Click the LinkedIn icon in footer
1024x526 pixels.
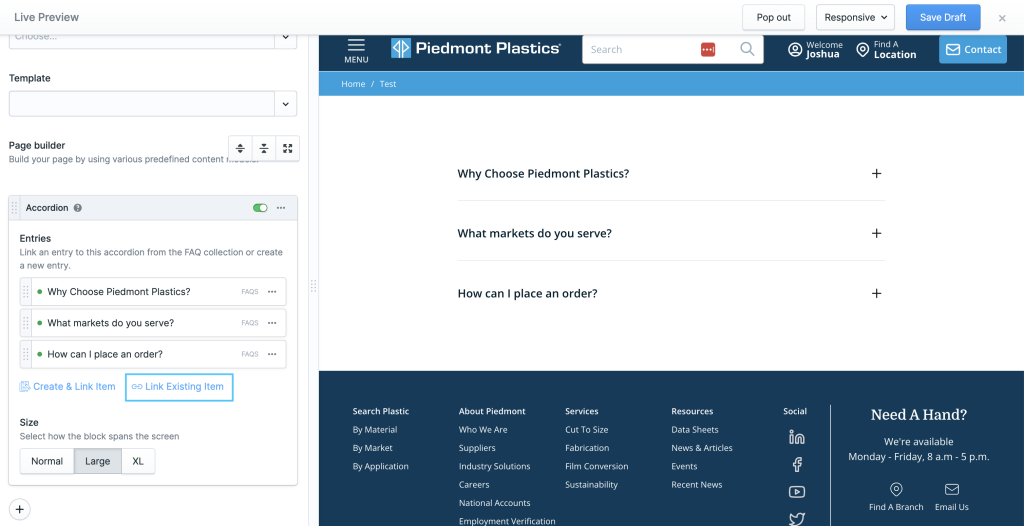[796, 437]
